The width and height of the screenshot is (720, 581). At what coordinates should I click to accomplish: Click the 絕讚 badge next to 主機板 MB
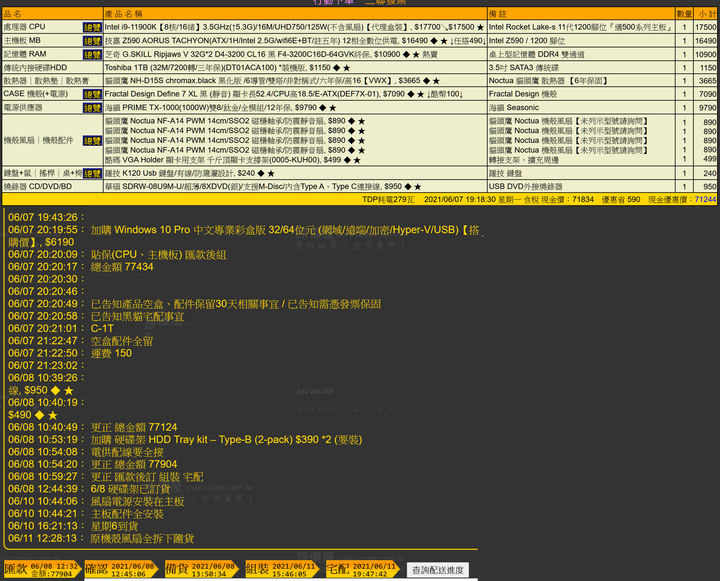tap(92, 41)
